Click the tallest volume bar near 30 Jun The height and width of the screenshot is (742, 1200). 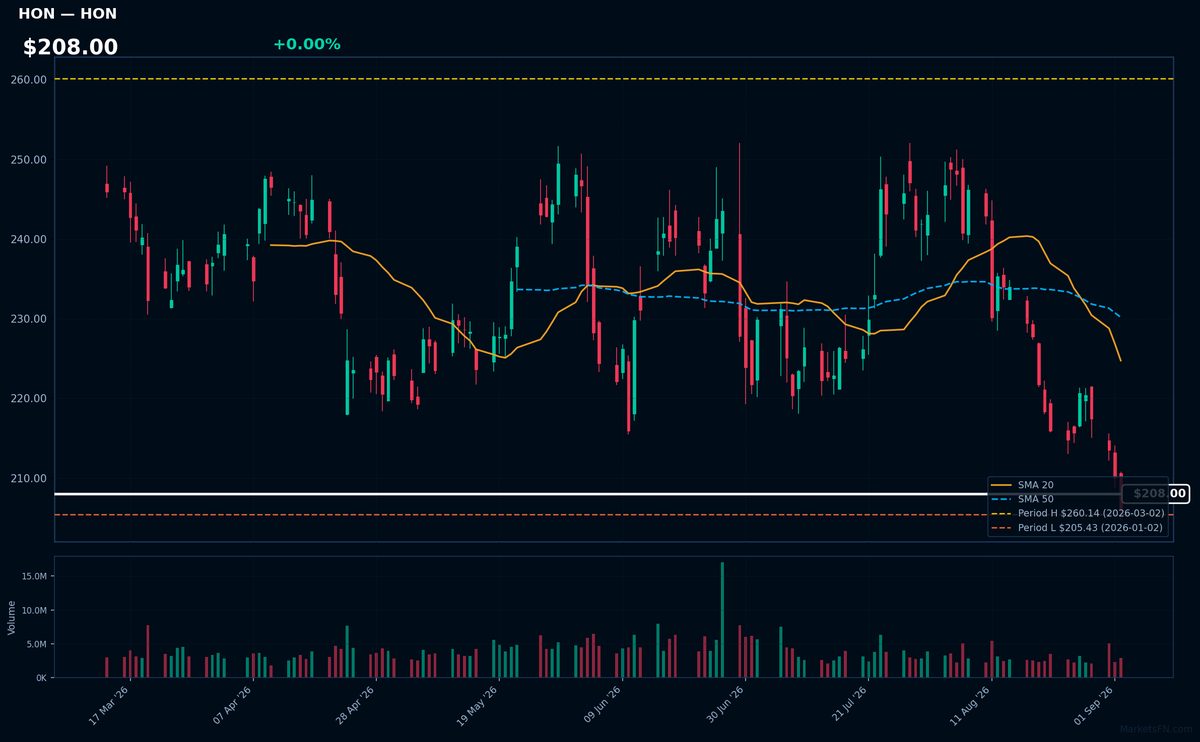[x=722, y=620]
